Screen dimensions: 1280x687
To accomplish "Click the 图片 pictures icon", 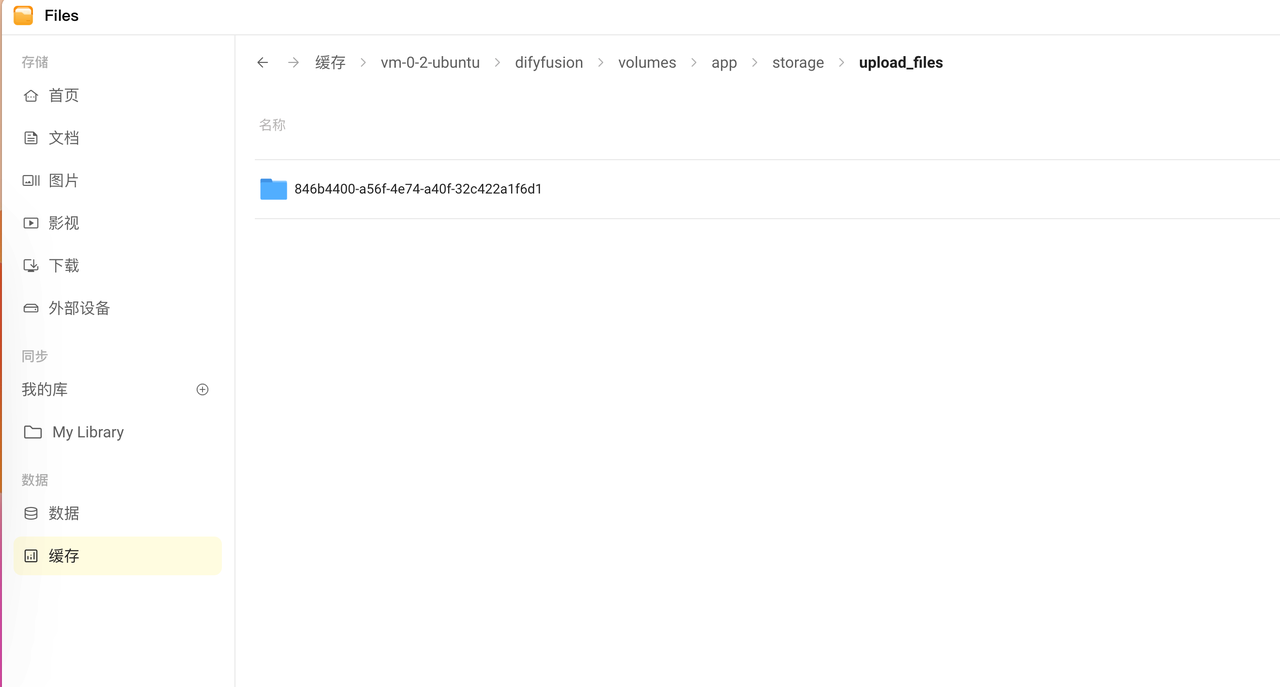I will point(31,181).
